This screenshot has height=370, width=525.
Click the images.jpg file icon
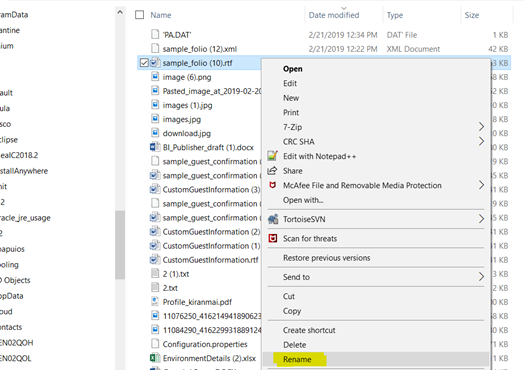[155, 119]
